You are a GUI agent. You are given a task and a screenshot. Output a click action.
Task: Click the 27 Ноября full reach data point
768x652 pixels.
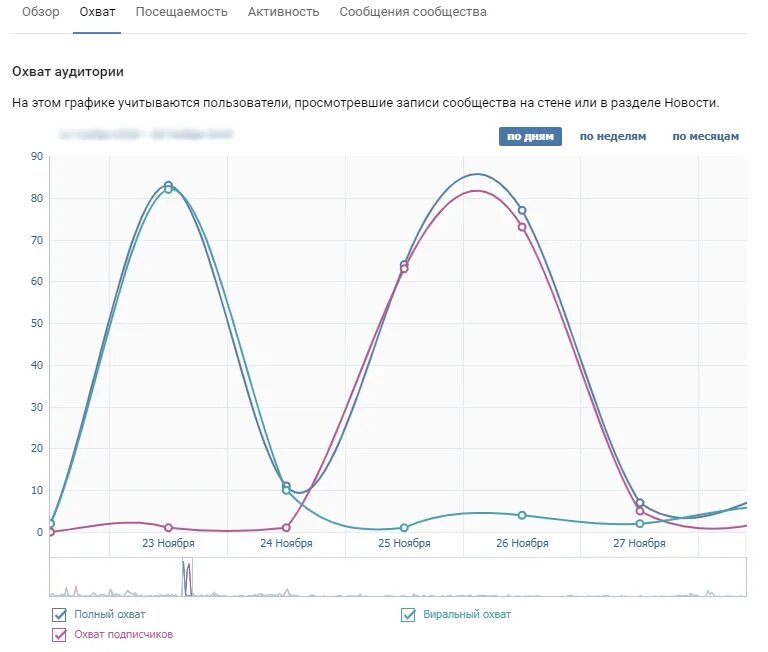tap(640, 503)
